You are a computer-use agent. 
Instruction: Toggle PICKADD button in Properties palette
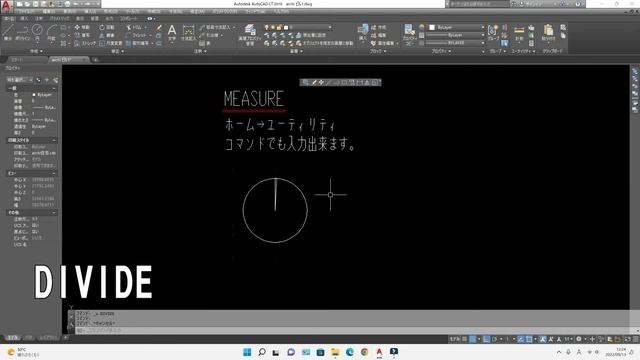coord(39,80)
